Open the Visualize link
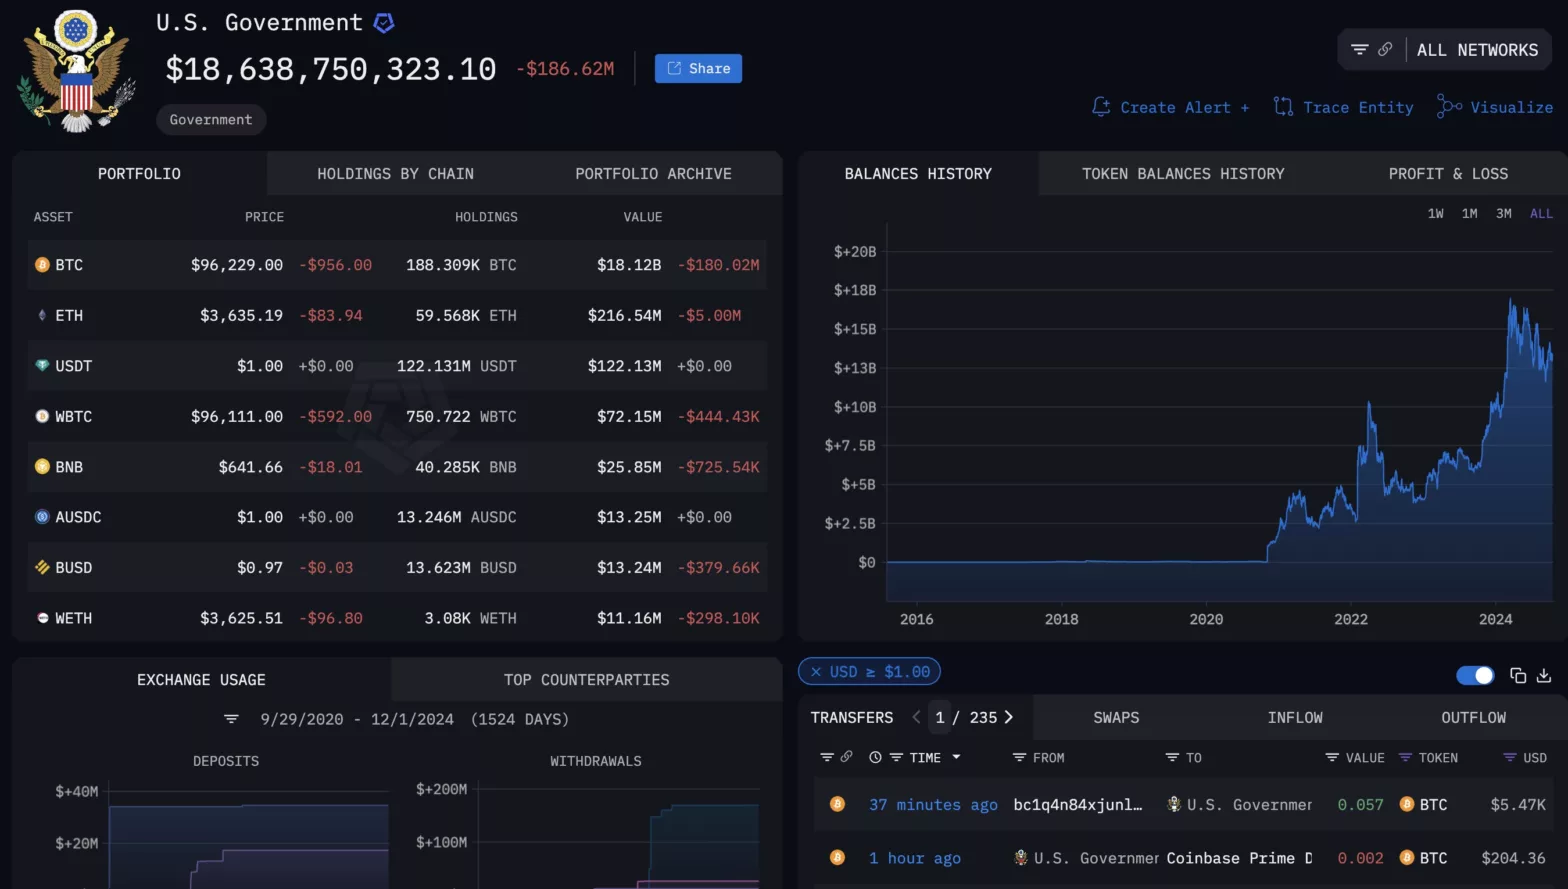The image size is (1568, 889). (1511, 107)
